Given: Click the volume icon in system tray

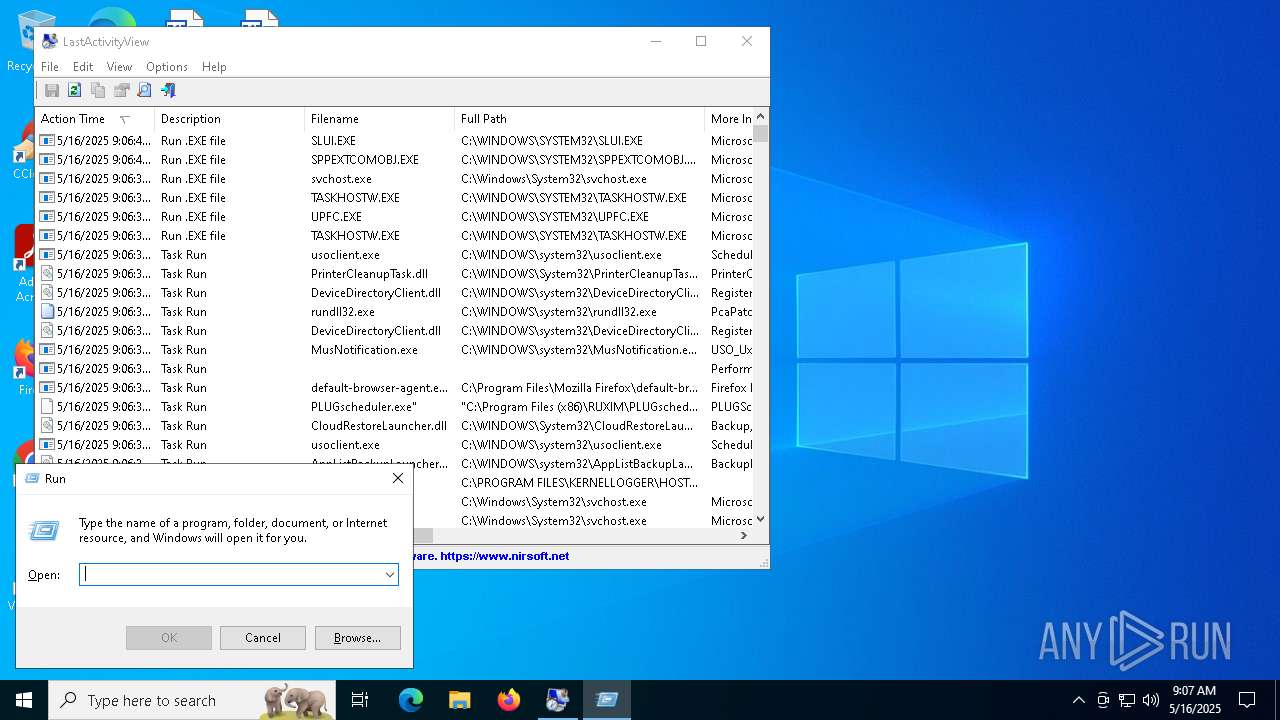Looking at the screenshot, I should coord(1151,700).
